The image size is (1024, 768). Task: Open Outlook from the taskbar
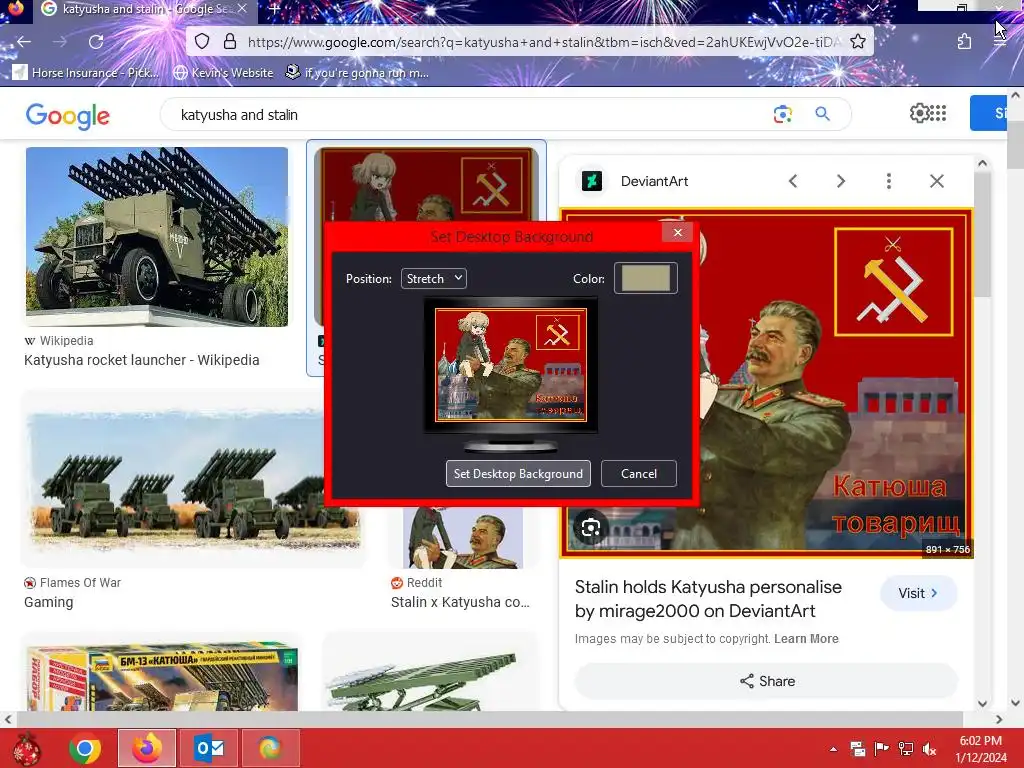point(209,748)
